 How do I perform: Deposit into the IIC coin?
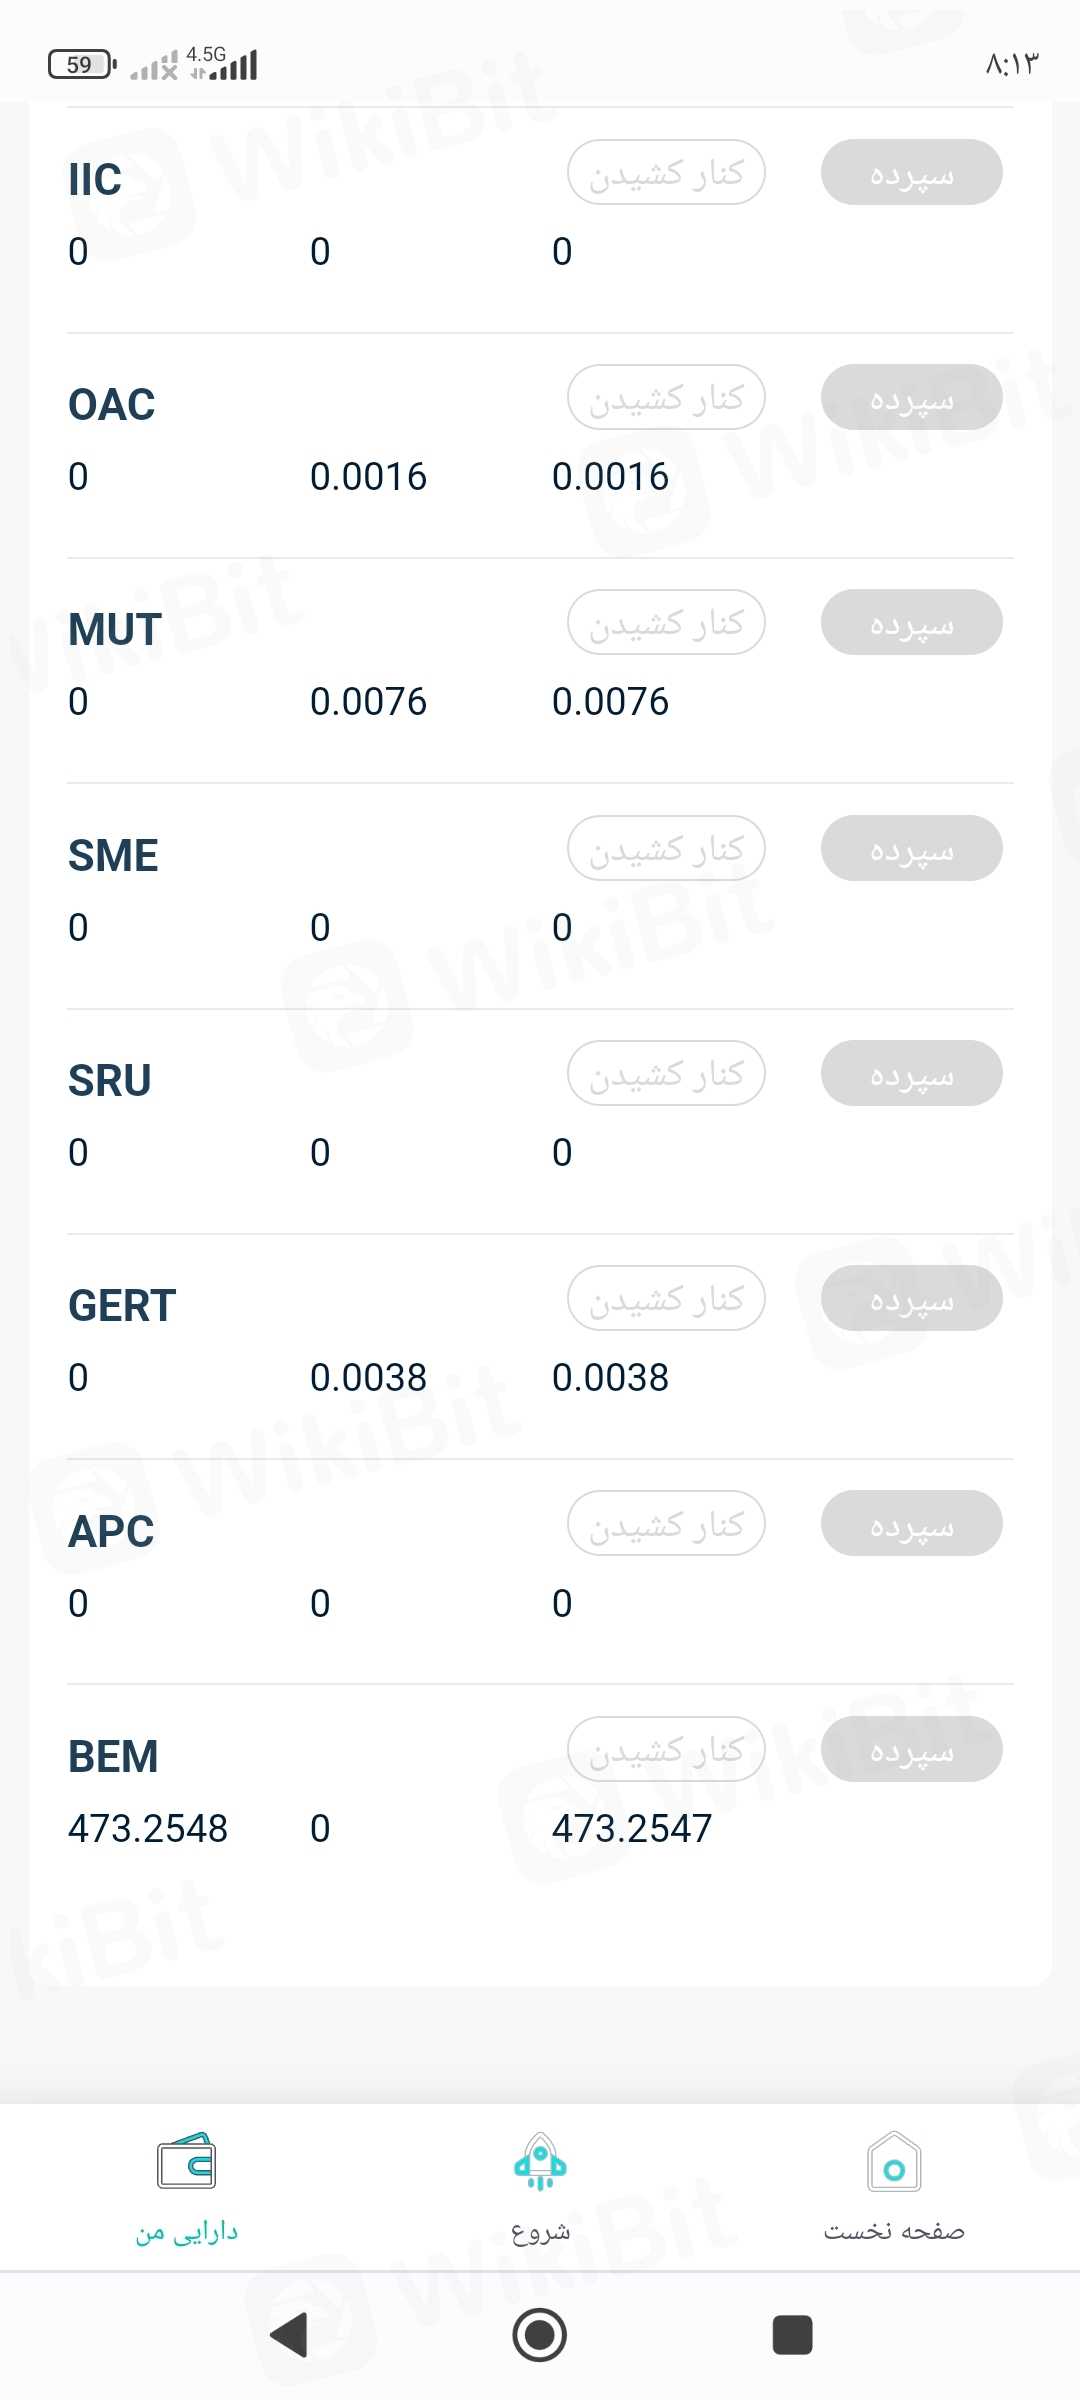tap(911, 172)
